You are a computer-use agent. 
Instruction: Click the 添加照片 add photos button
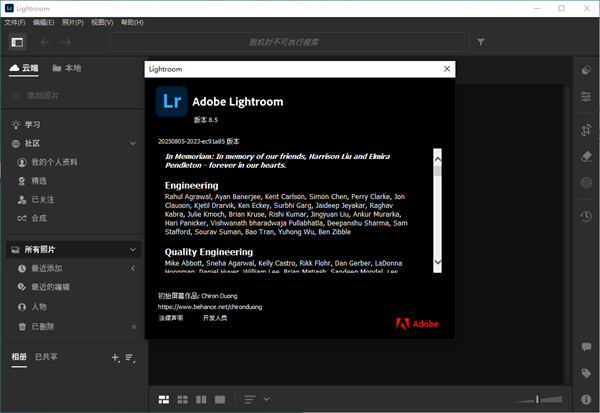point(36,95)
